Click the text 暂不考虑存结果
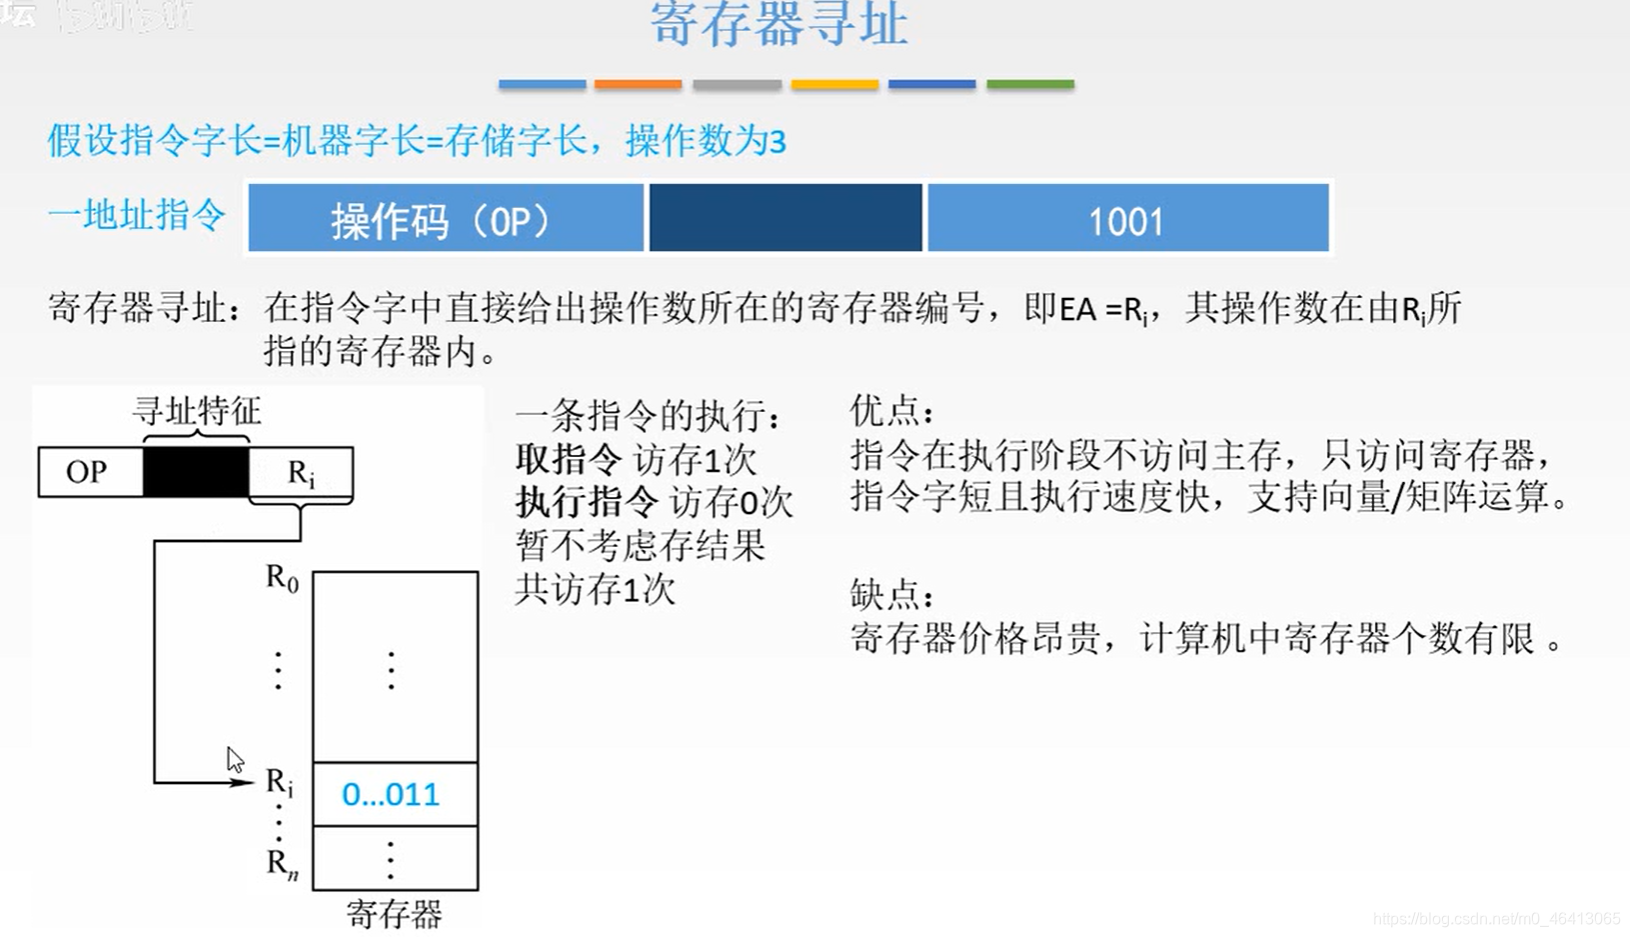The width and height of the screenshot is (1630, 937). (640, 546)
